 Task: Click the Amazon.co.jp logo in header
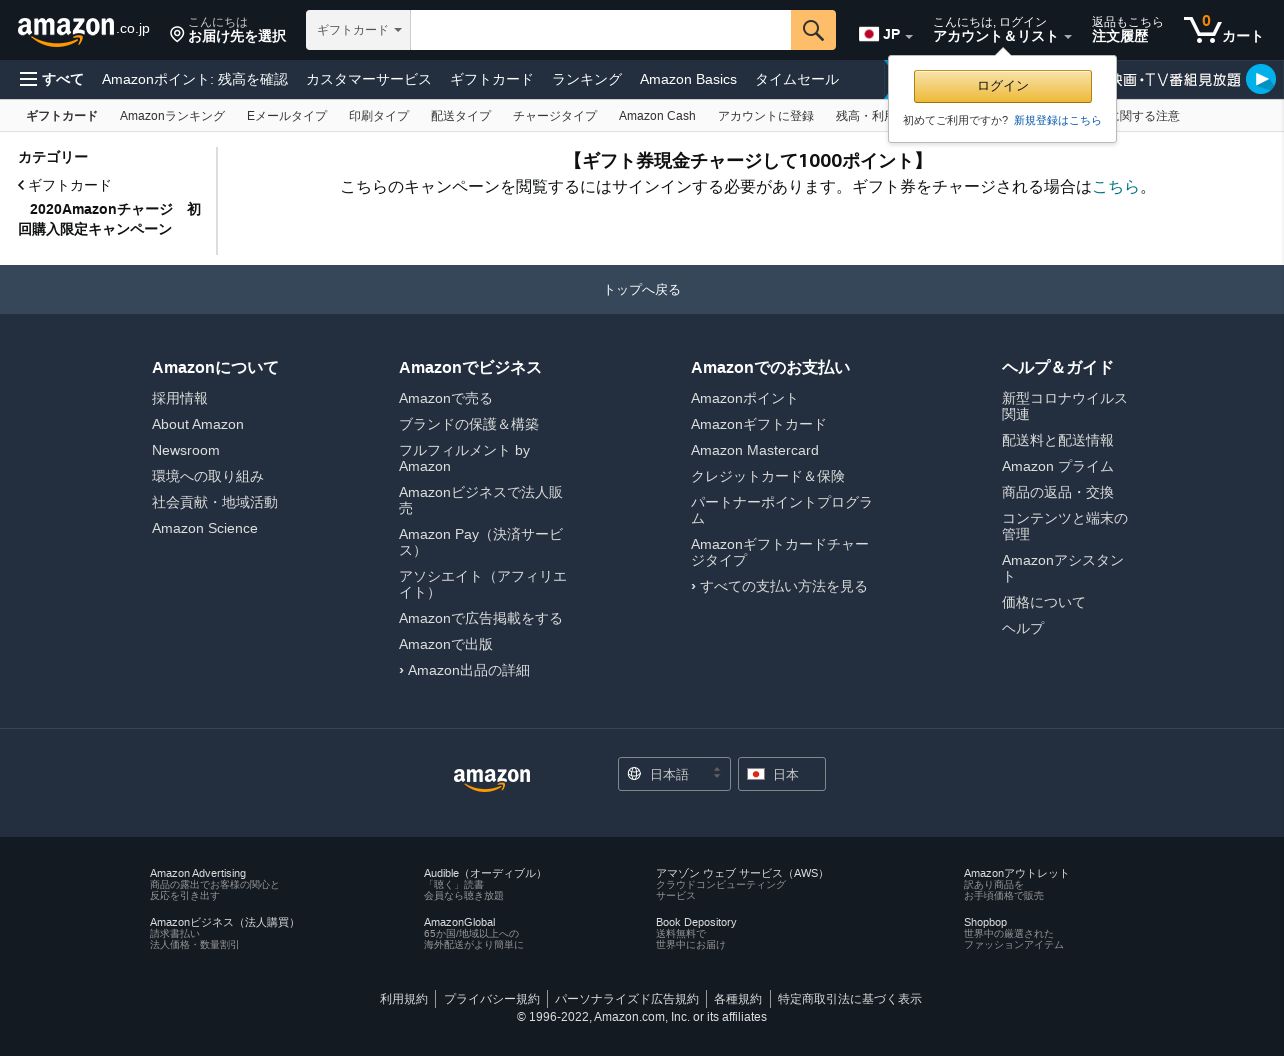coord(84,30)
